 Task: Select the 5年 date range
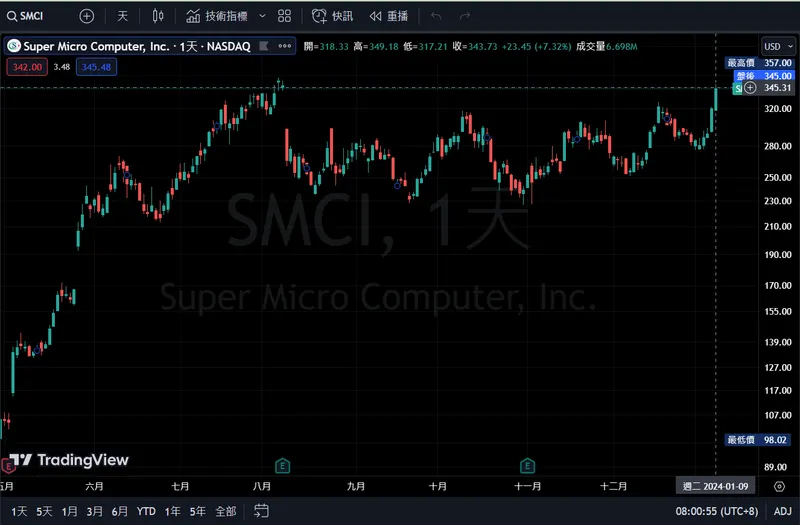click(x=197, y=511)
